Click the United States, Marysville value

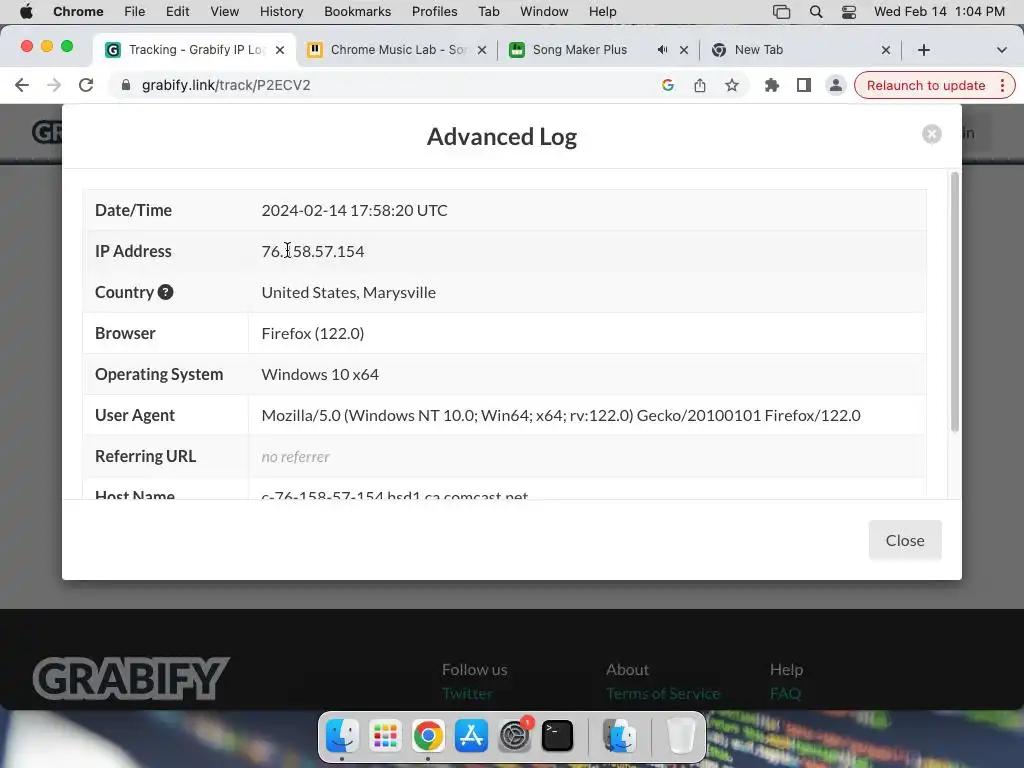(349, 293)
